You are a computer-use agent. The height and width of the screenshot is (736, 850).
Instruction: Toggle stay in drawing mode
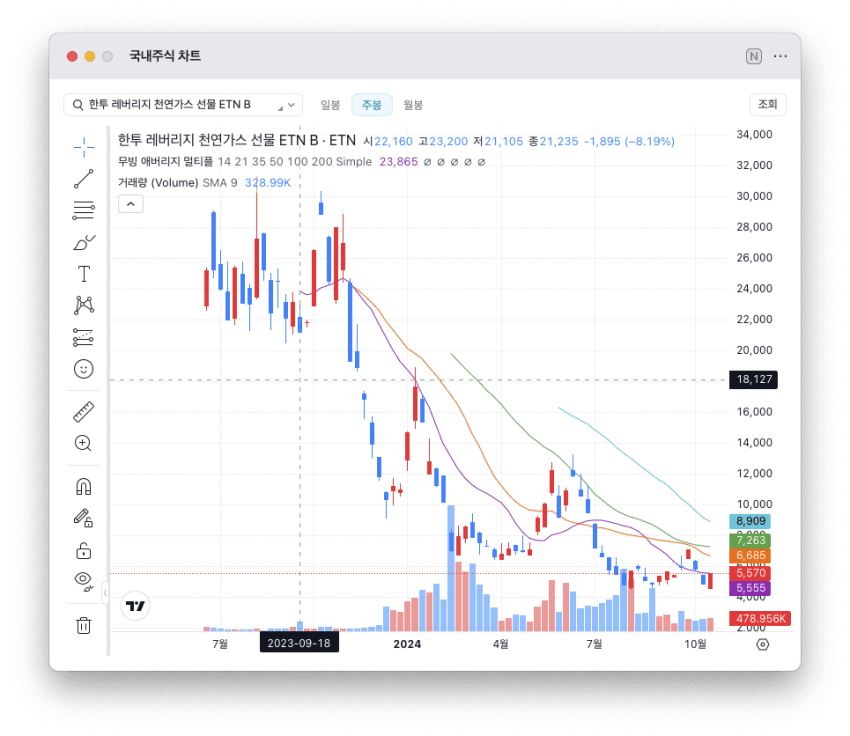point(83,518)
